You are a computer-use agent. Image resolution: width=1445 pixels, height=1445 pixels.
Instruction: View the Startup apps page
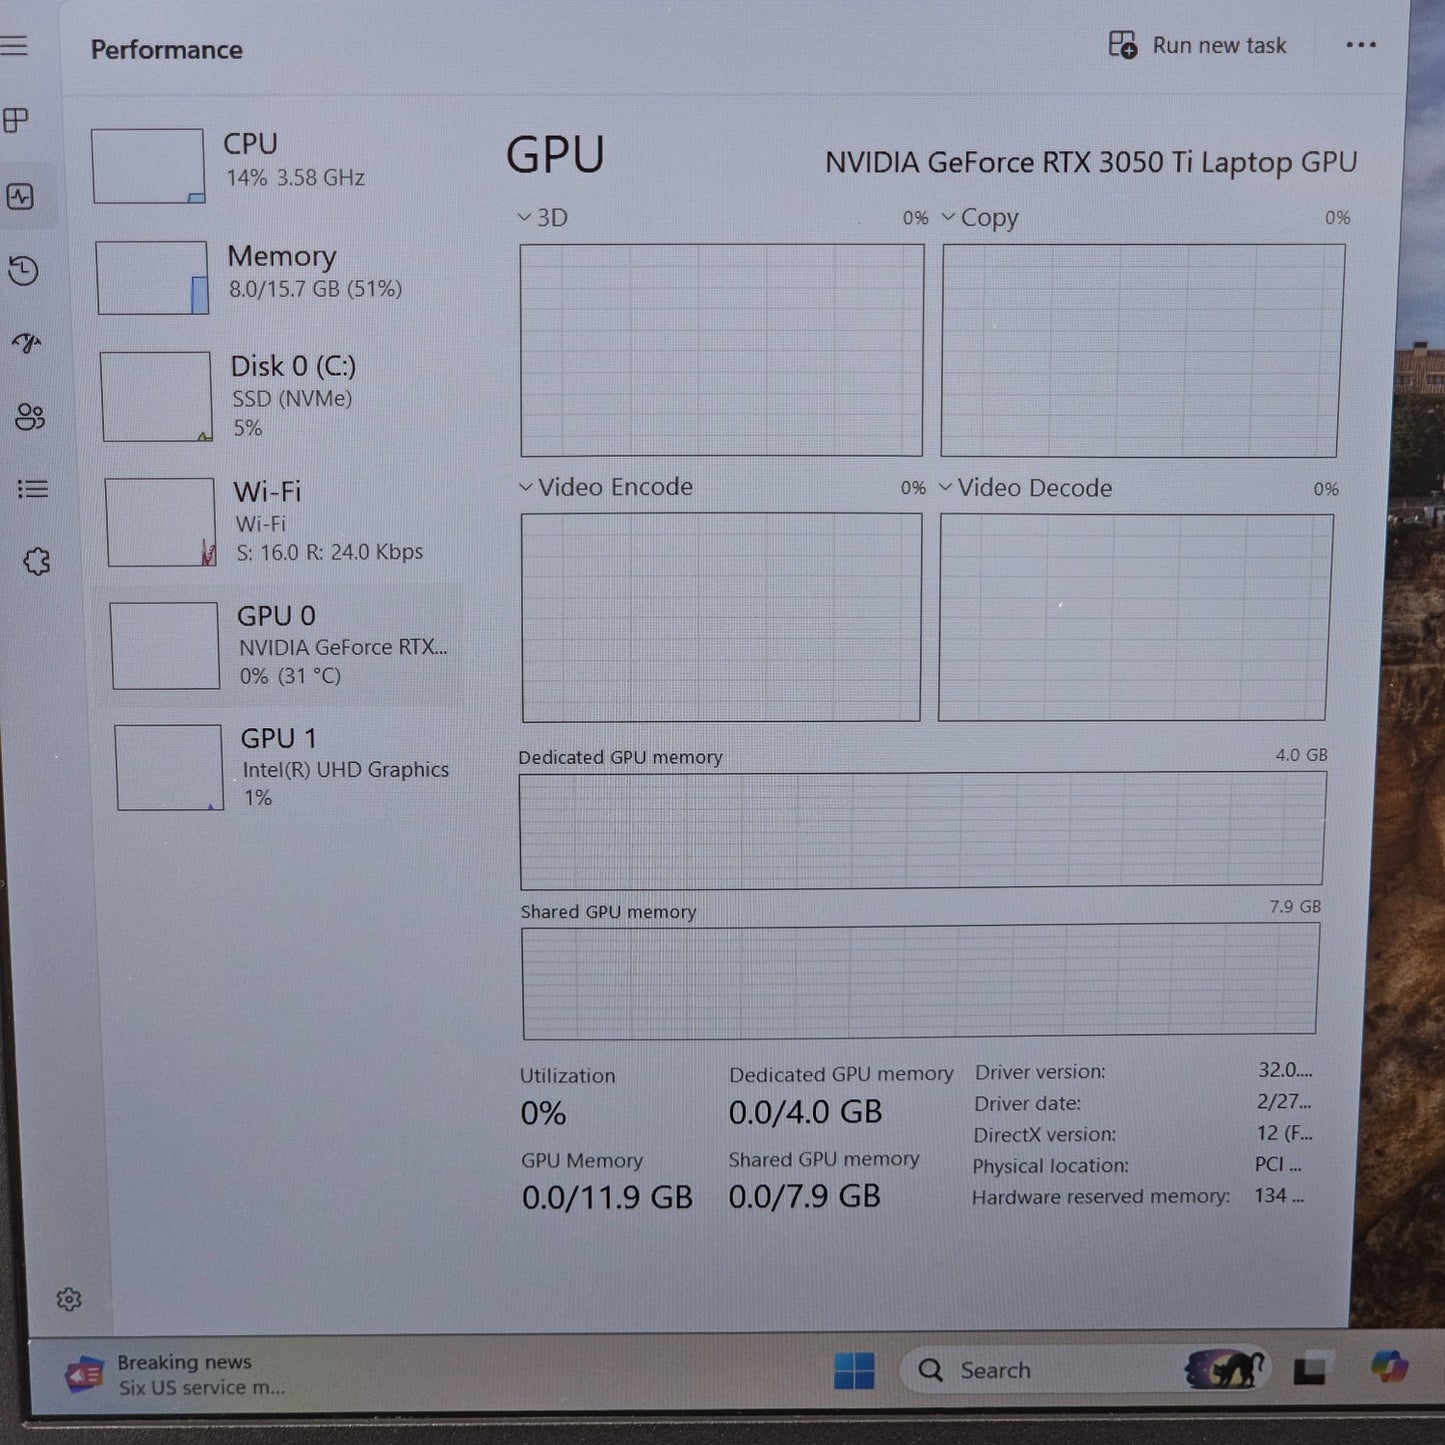pos(28,343)
